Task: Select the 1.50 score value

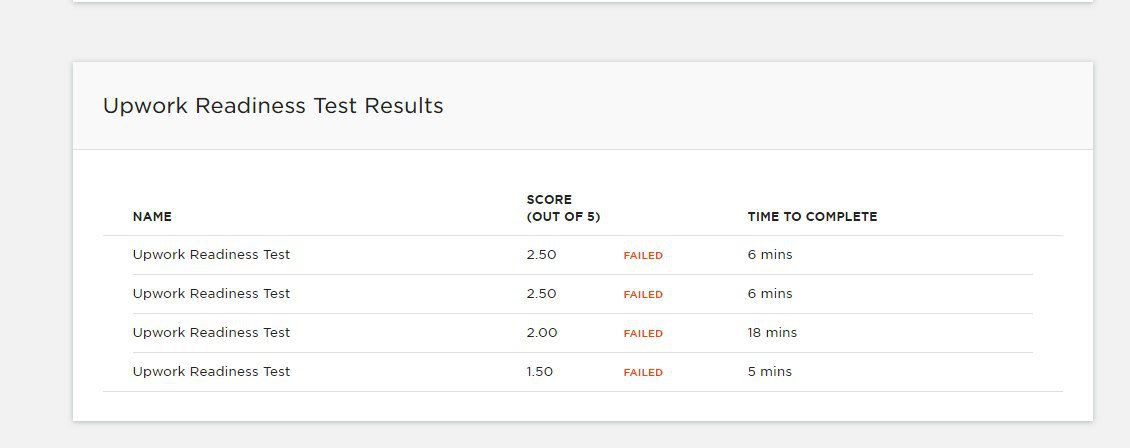Action: [540, 372]
